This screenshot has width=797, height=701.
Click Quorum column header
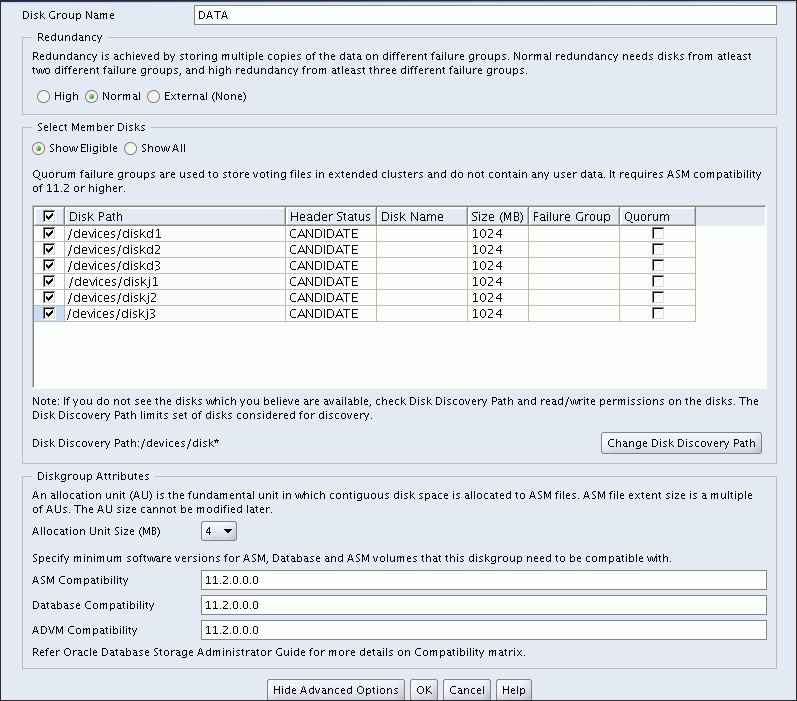click(x=657, y=217)
